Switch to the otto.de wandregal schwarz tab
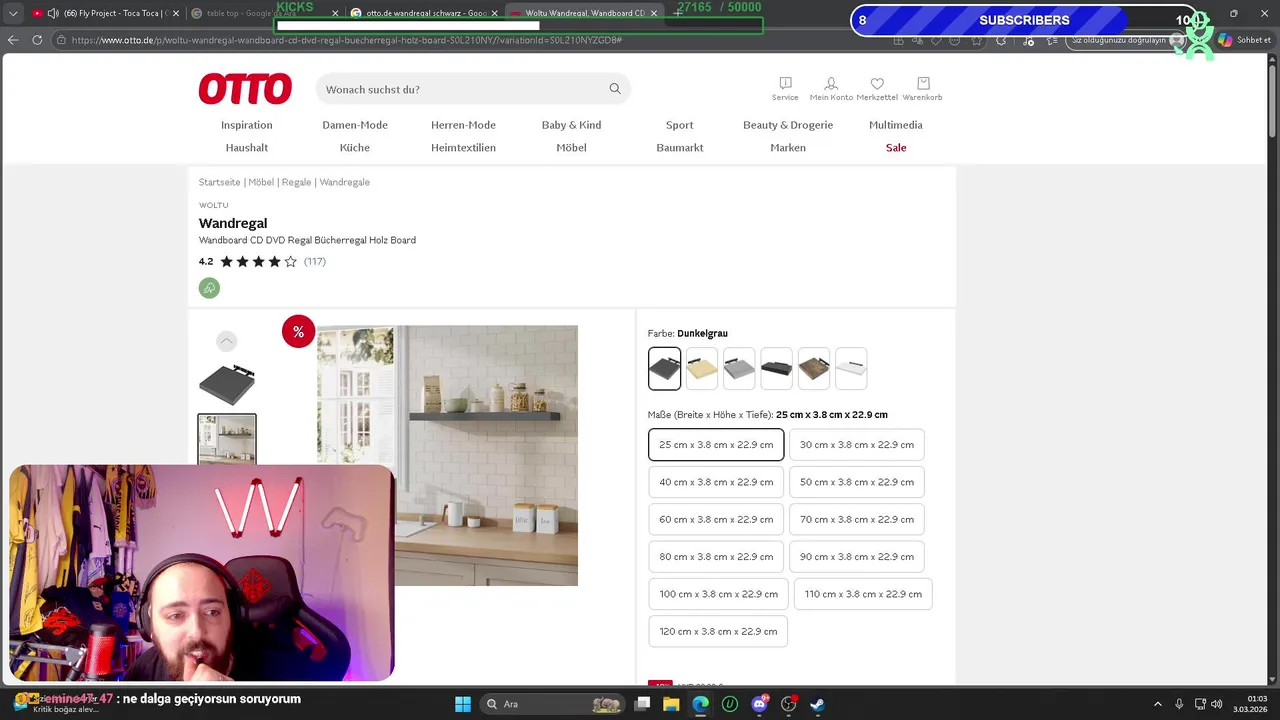Screen dimensions: 1280x720 point(425,13)
